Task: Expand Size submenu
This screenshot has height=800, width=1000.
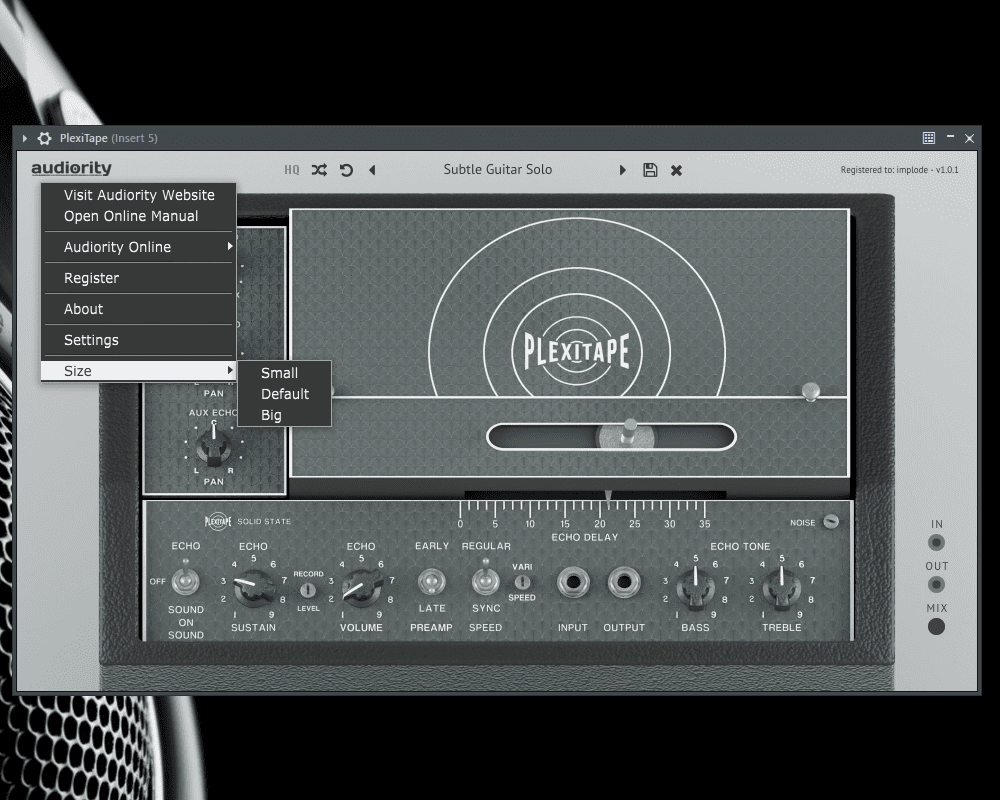Action: 138,371
